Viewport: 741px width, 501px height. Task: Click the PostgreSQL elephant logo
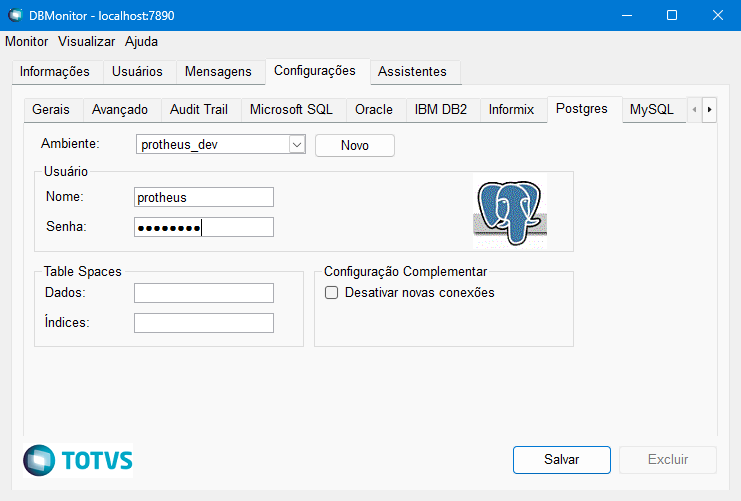(x=510, y=211)
